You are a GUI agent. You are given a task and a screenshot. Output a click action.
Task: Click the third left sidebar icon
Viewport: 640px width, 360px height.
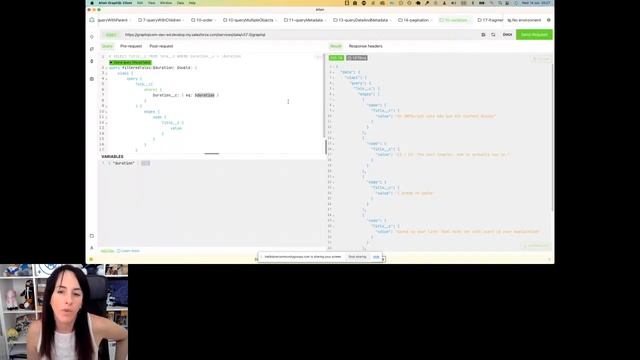[92, 61]
